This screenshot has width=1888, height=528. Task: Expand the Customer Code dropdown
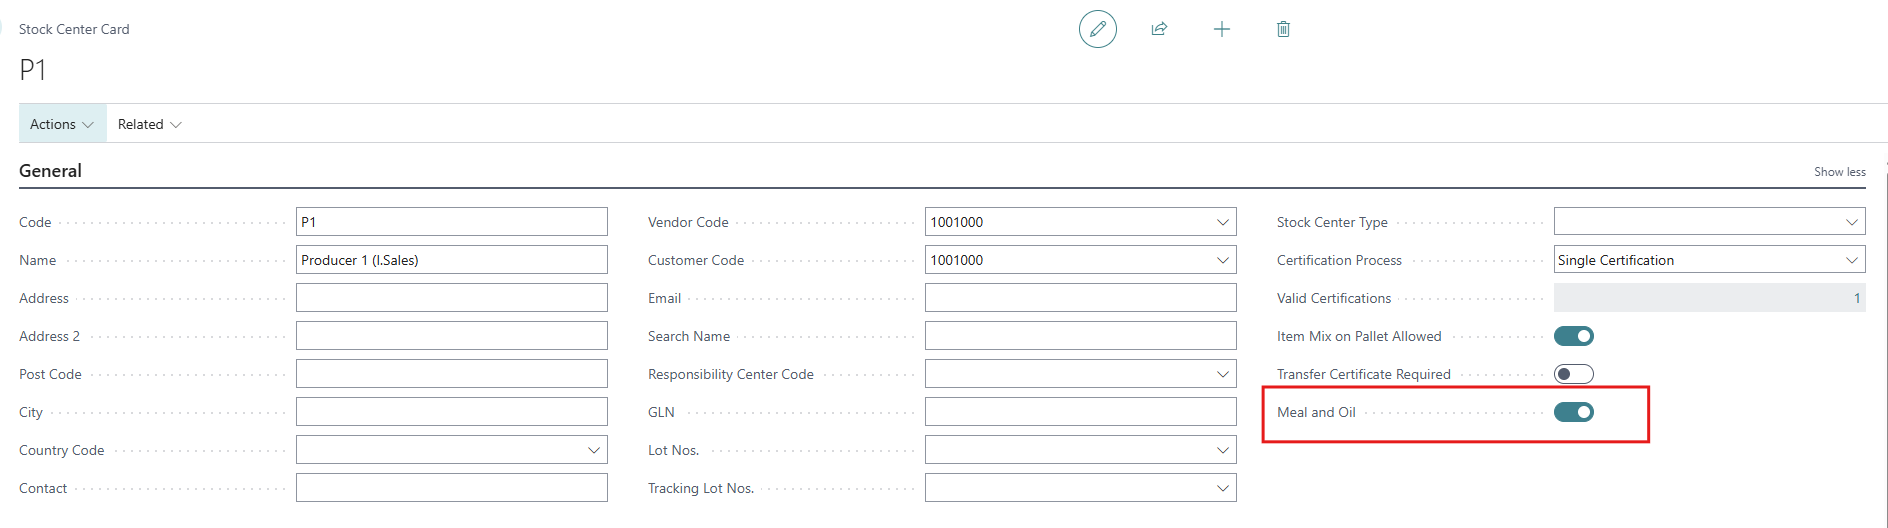[1222, 260]
